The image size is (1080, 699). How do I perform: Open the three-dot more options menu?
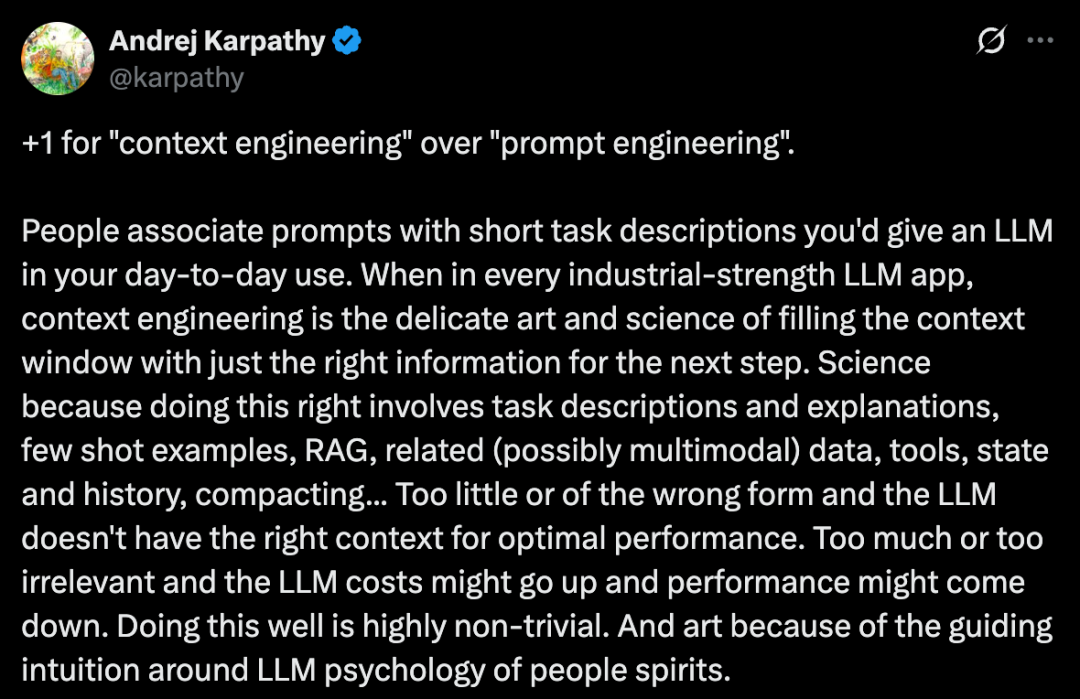(1039, 40)
